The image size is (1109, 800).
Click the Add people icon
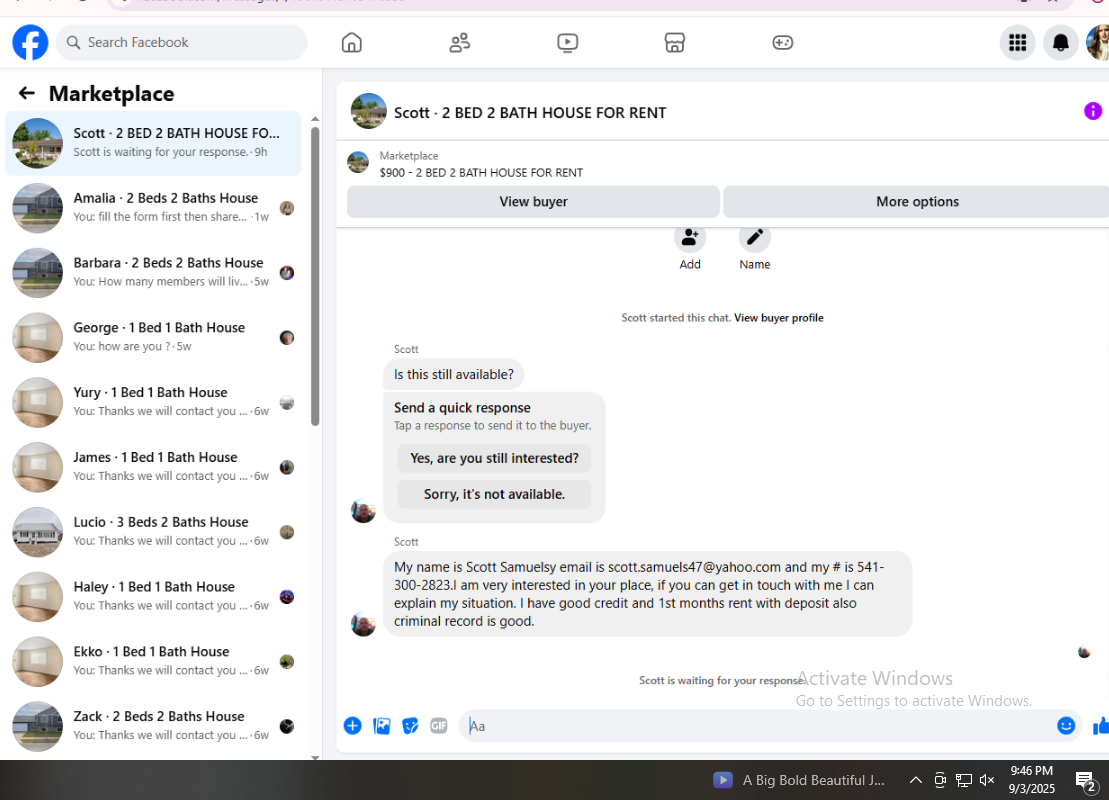(690, 238)
